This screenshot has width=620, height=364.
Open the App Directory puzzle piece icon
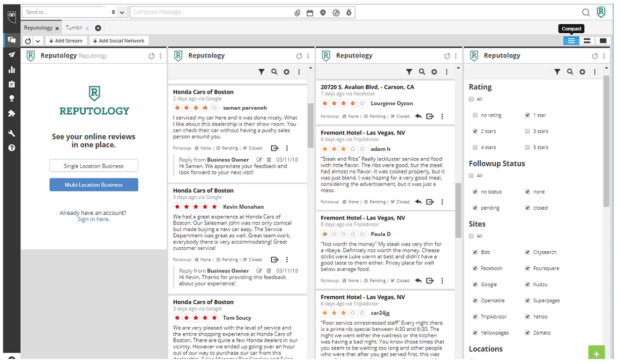click(x=11, y=113)
